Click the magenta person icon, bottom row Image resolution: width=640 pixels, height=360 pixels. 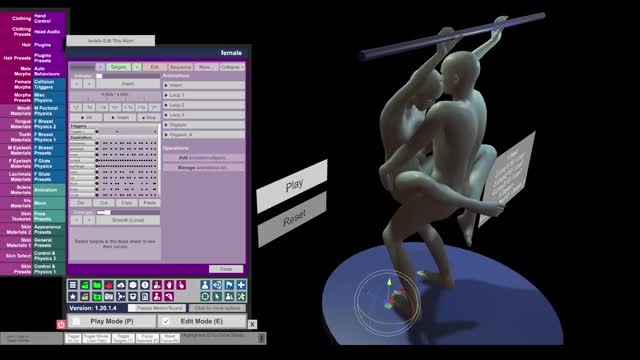coord(157,297)
